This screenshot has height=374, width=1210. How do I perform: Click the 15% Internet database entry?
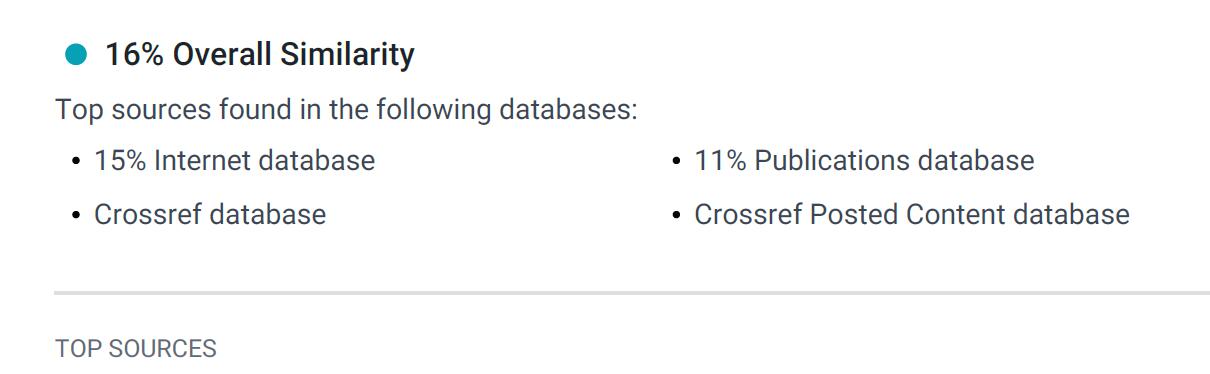tap(234, 160)
